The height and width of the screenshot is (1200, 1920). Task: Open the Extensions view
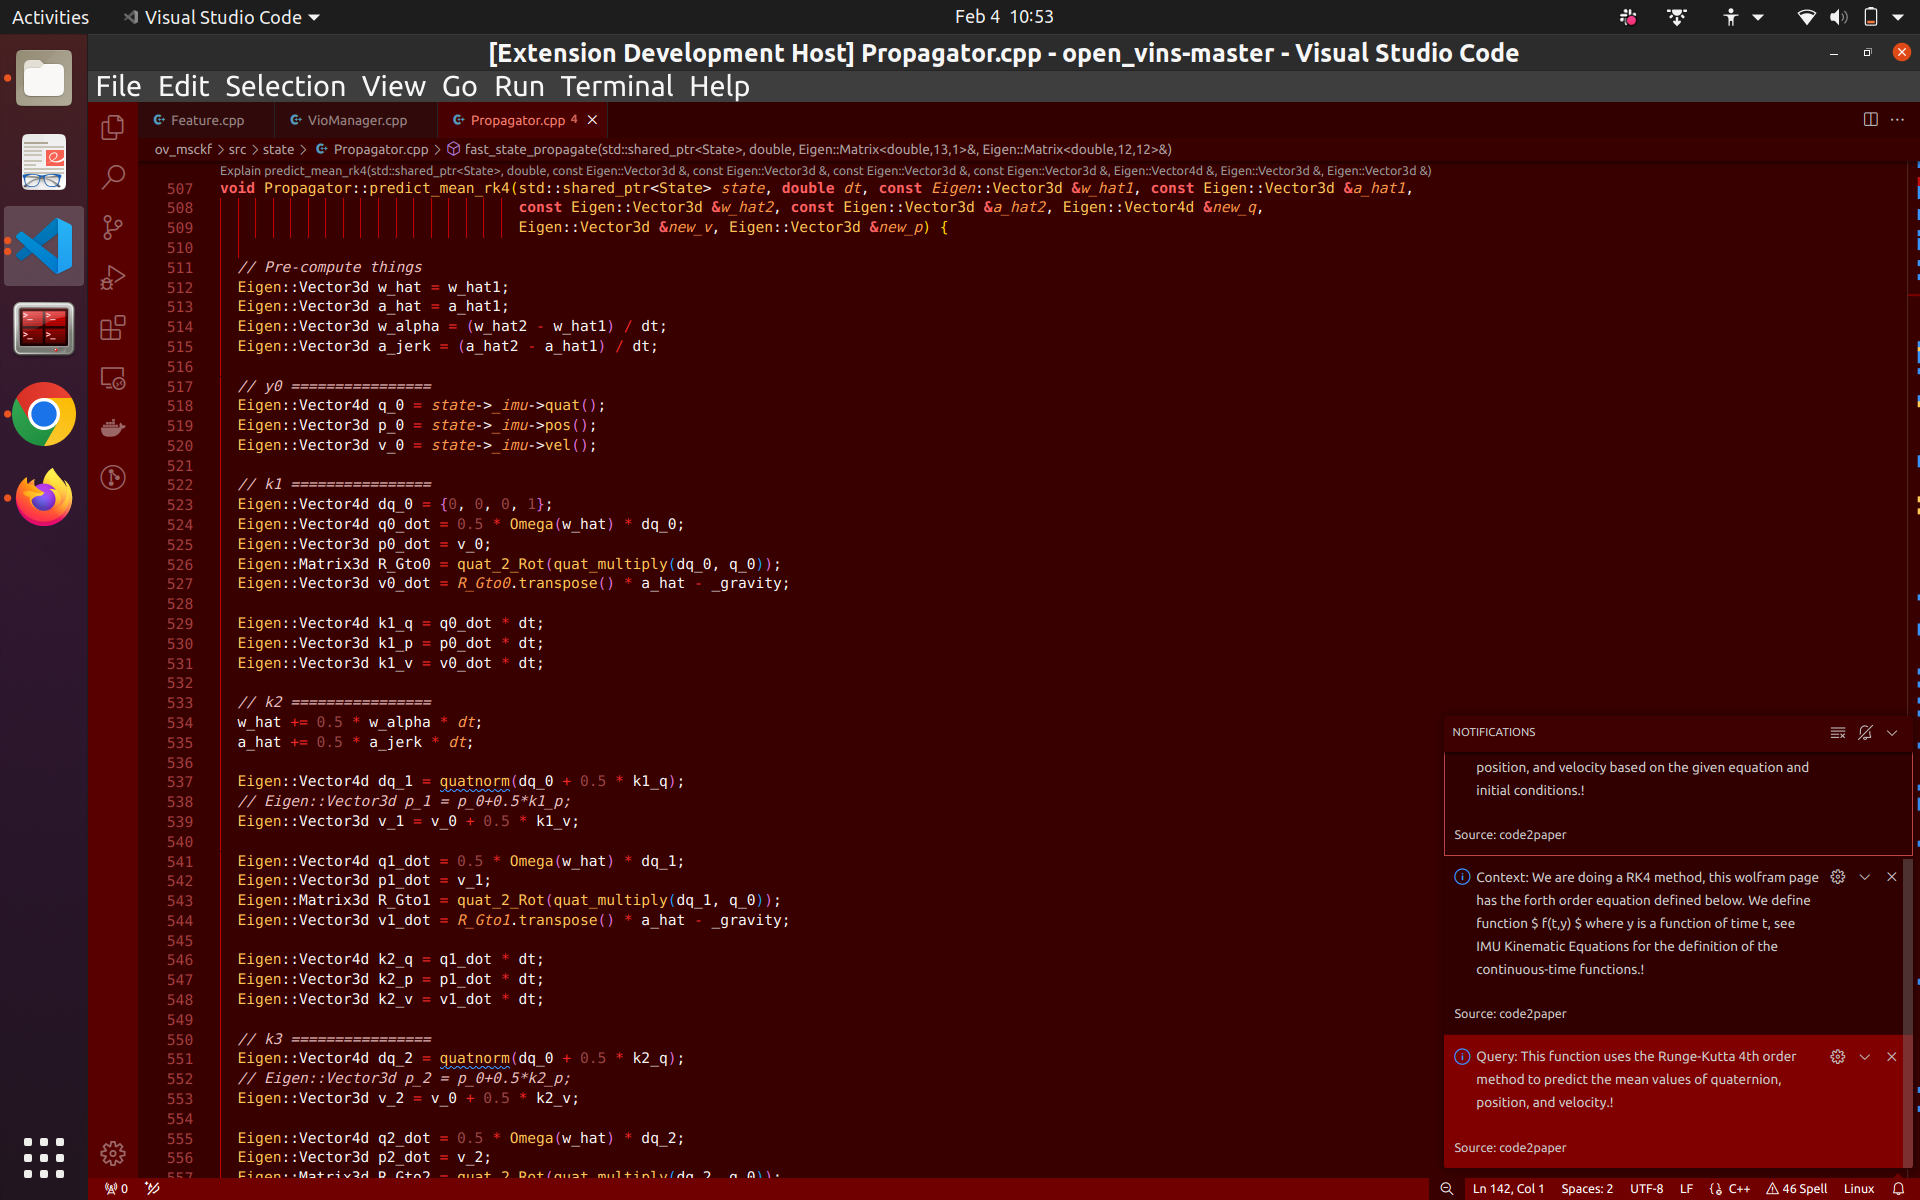tap(113, 328)
